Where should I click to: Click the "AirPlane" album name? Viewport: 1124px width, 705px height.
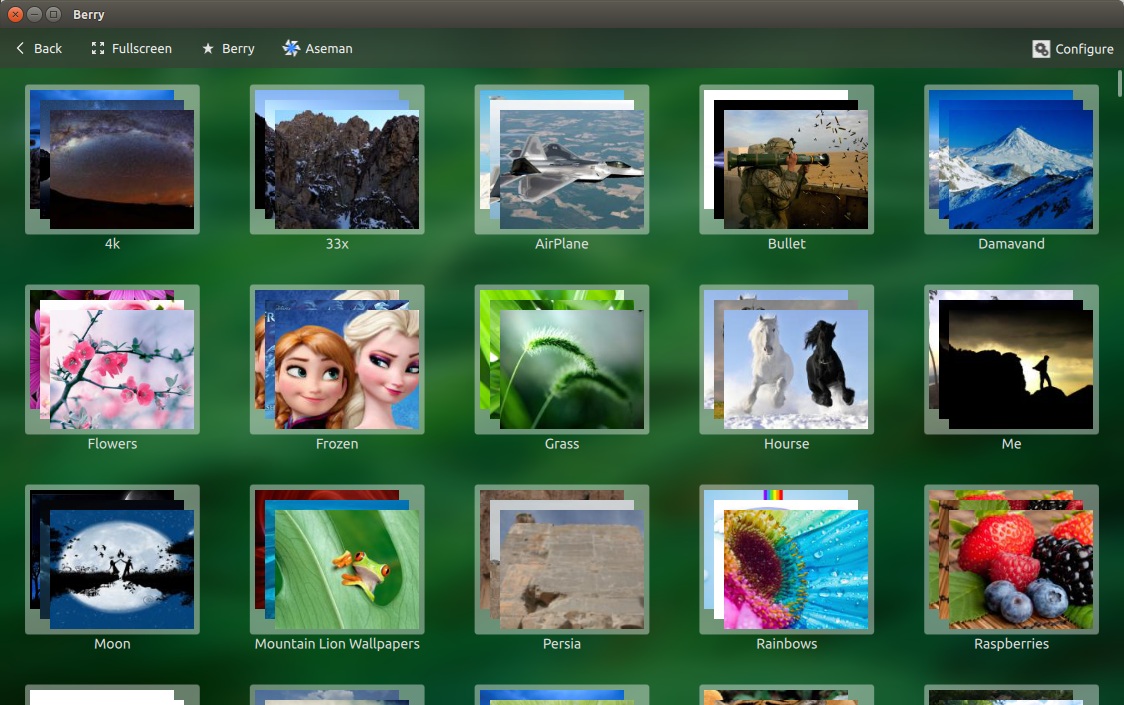click(562, 244)
